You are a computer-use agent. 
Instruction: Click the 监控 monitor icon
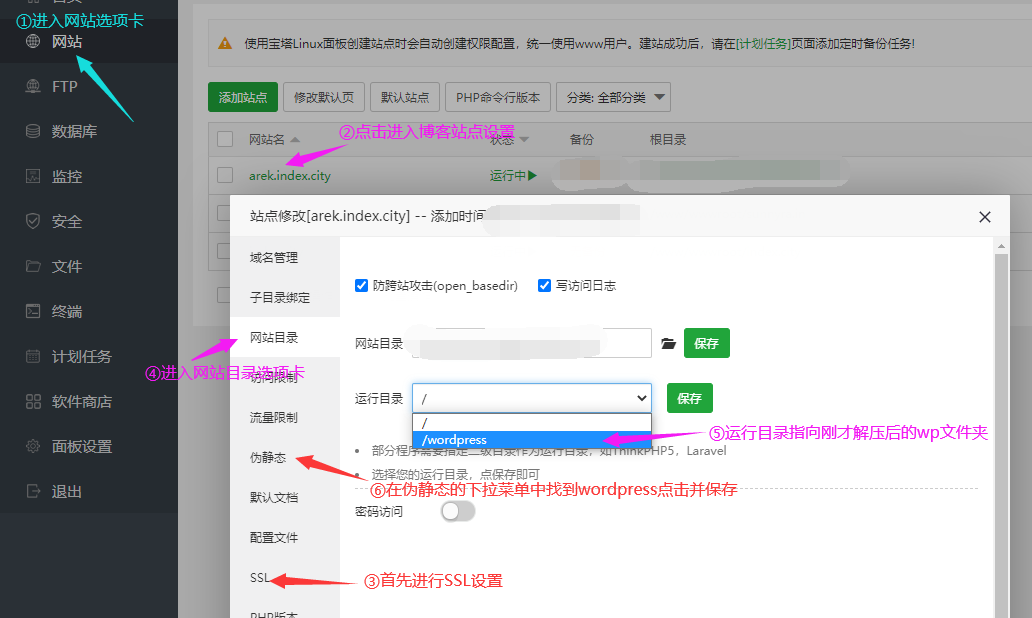point(33,176)
